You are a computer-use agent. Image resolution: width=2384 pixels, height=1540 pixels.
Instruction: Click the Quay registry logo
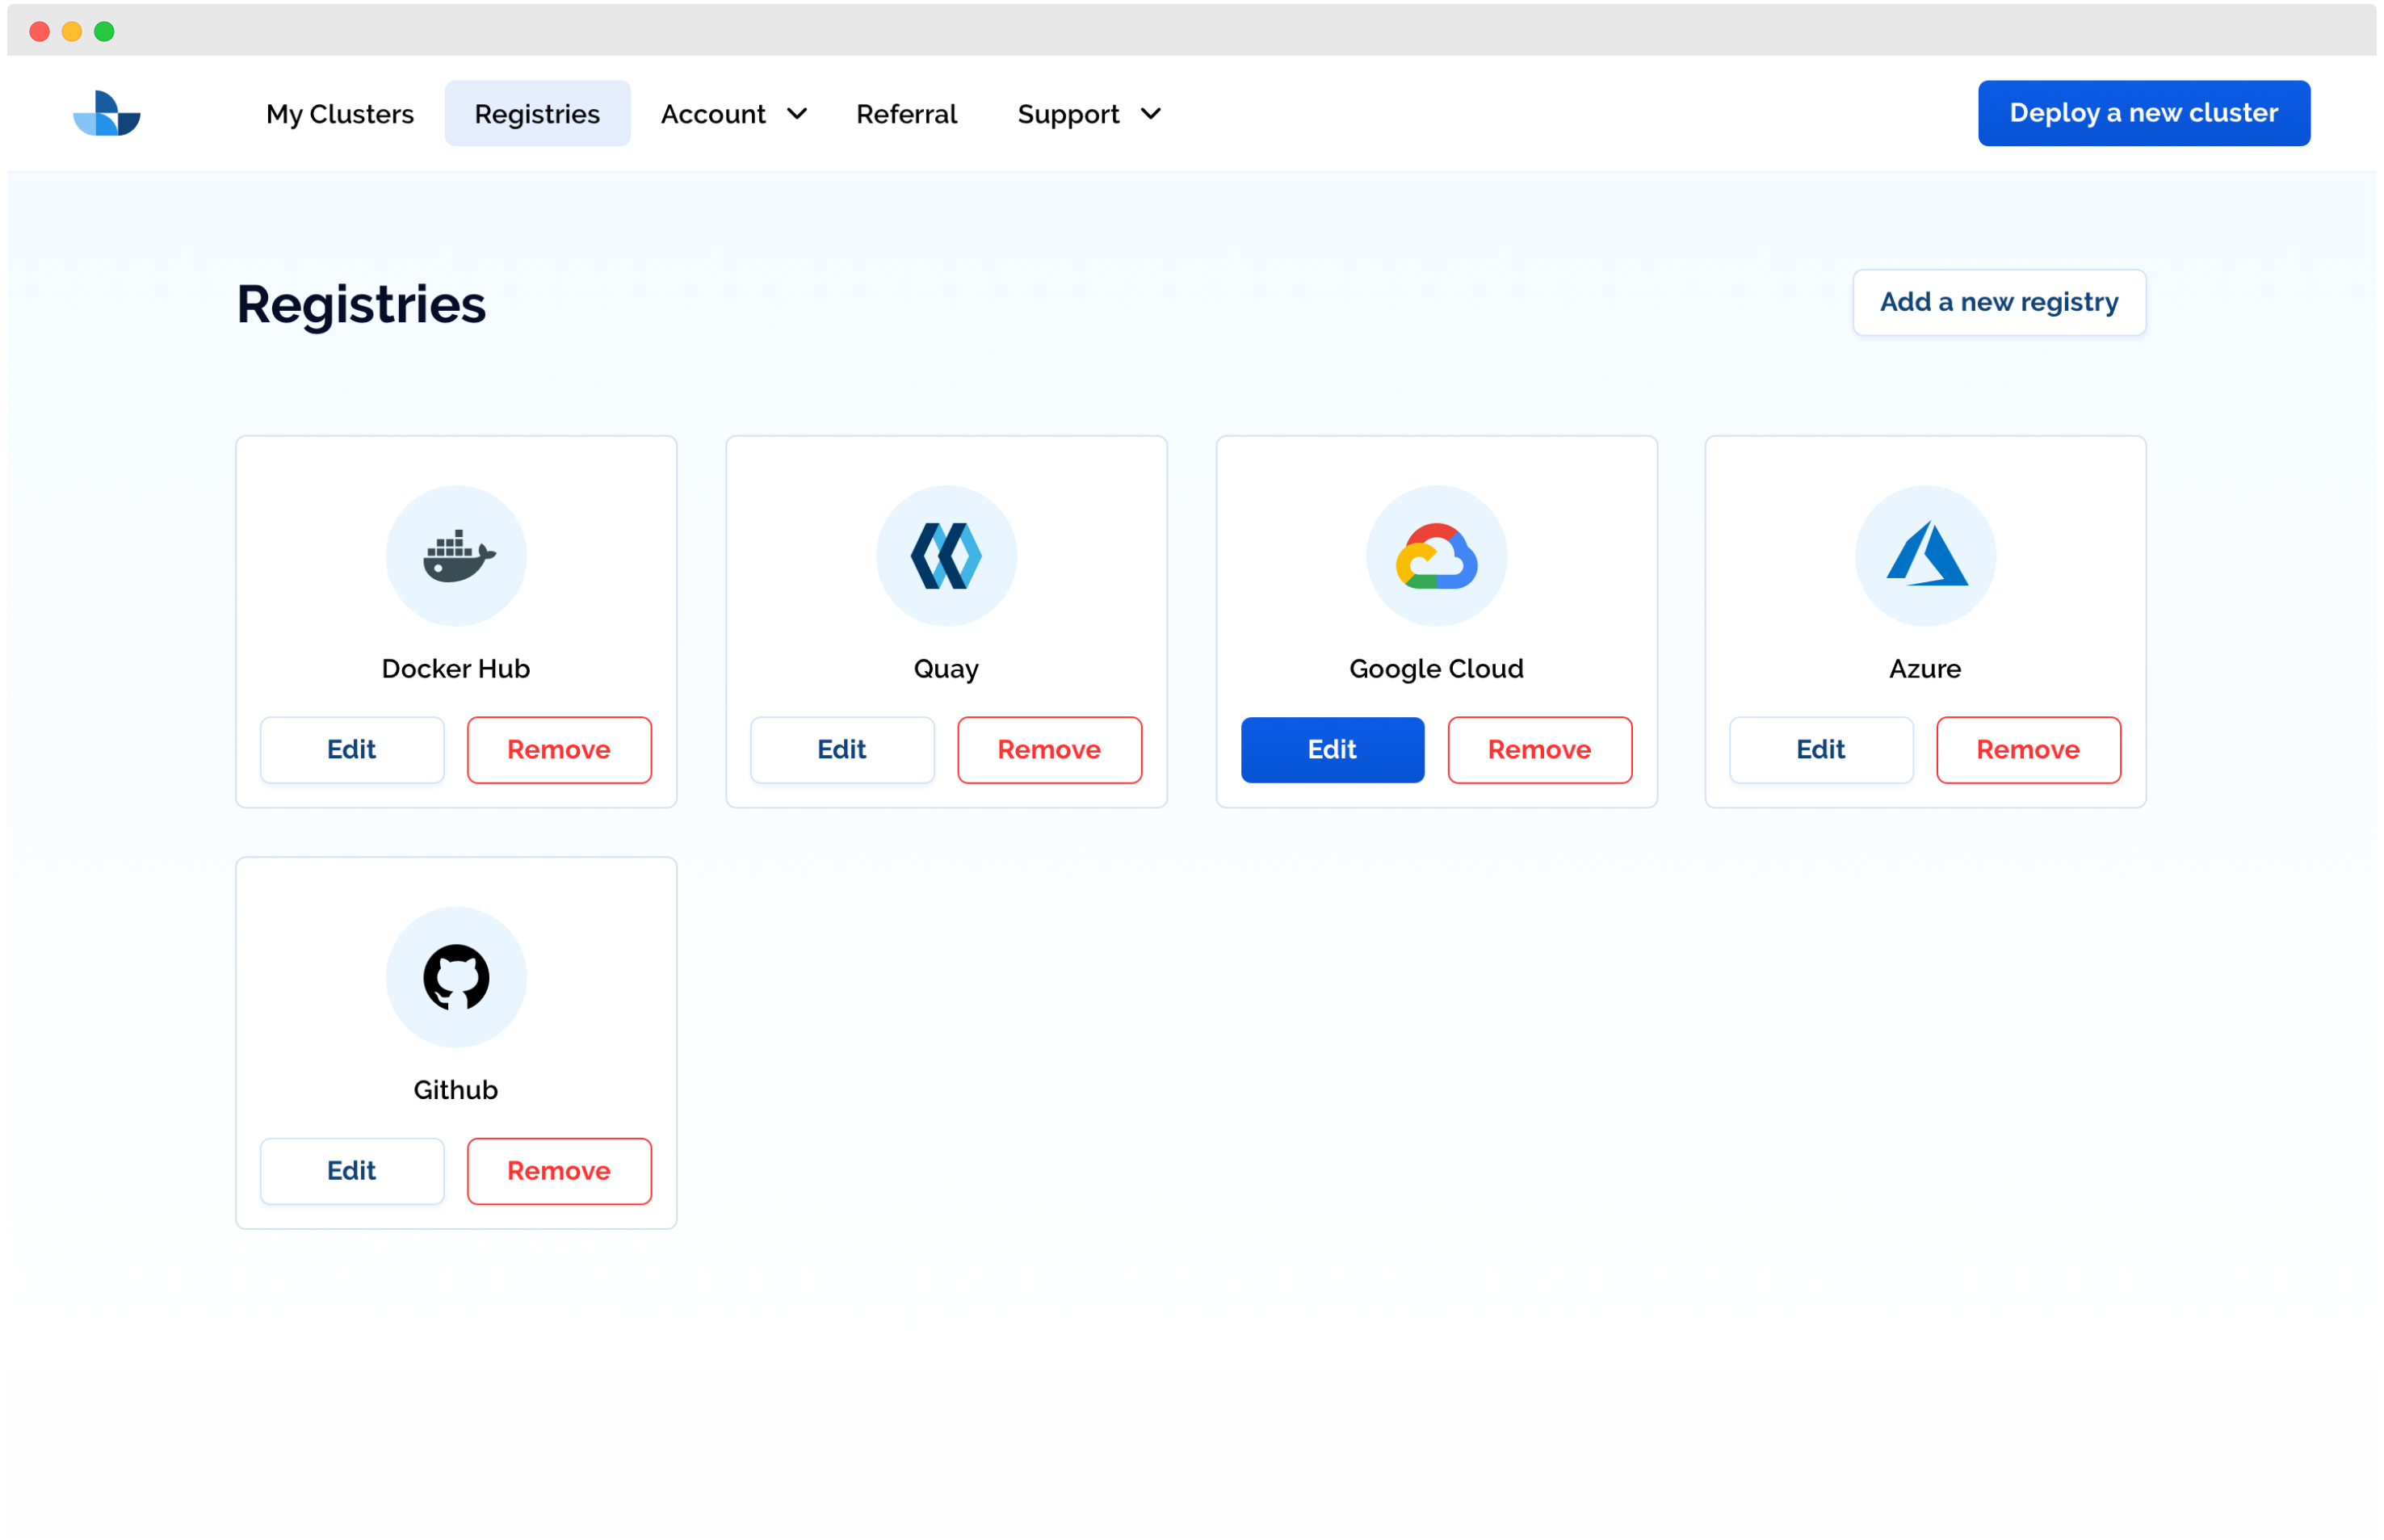point(946,556)
